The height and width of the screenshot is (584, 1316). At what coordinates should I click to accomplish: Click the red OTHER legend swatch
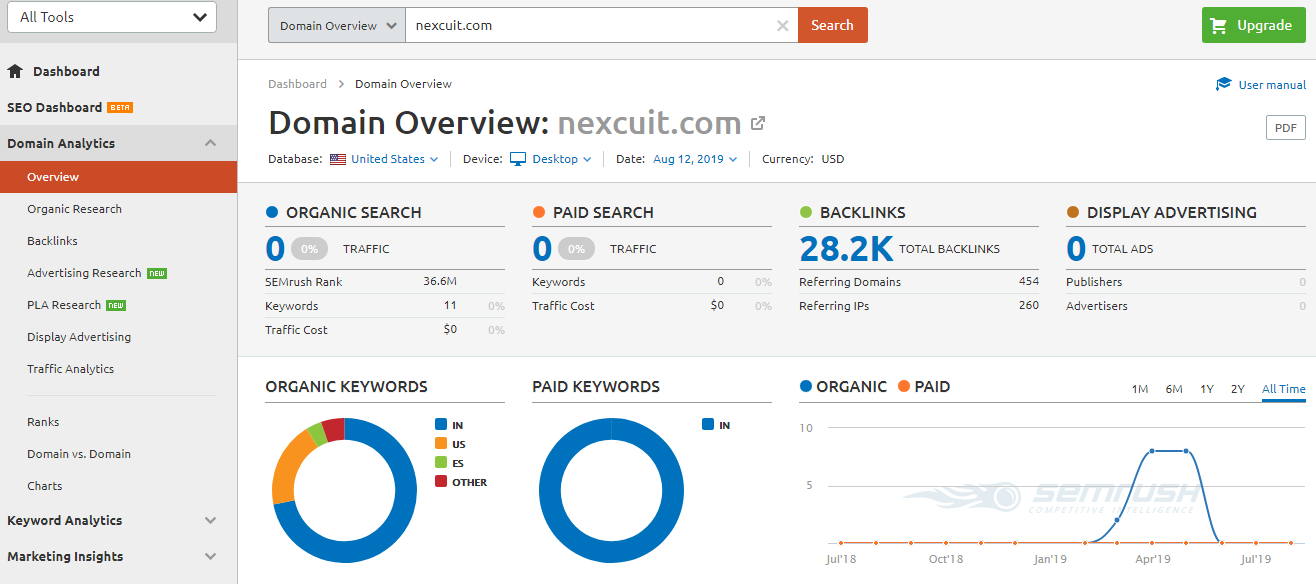(x=441, y=482)
